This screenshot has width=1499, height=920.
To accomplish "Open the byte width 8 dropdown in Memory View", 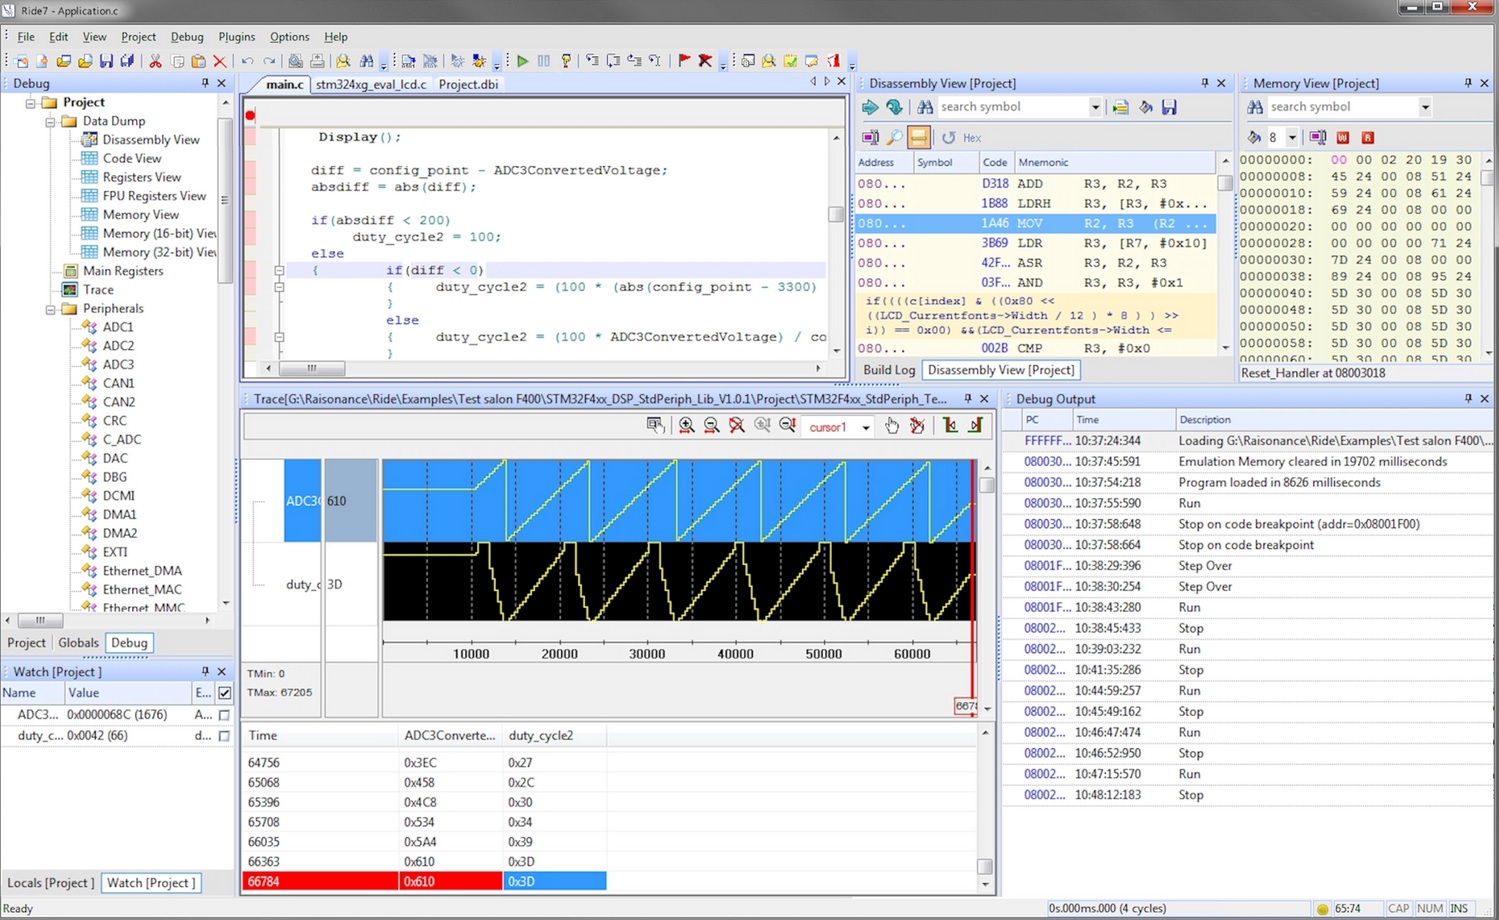I will (x=1292, y=137).
